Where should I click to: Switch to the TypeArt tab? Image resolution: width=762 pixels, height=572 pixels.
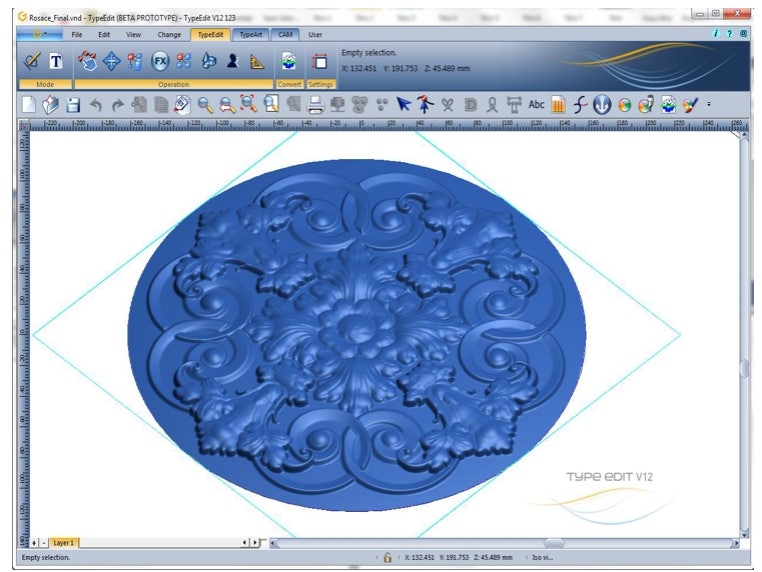click(251, 35)
